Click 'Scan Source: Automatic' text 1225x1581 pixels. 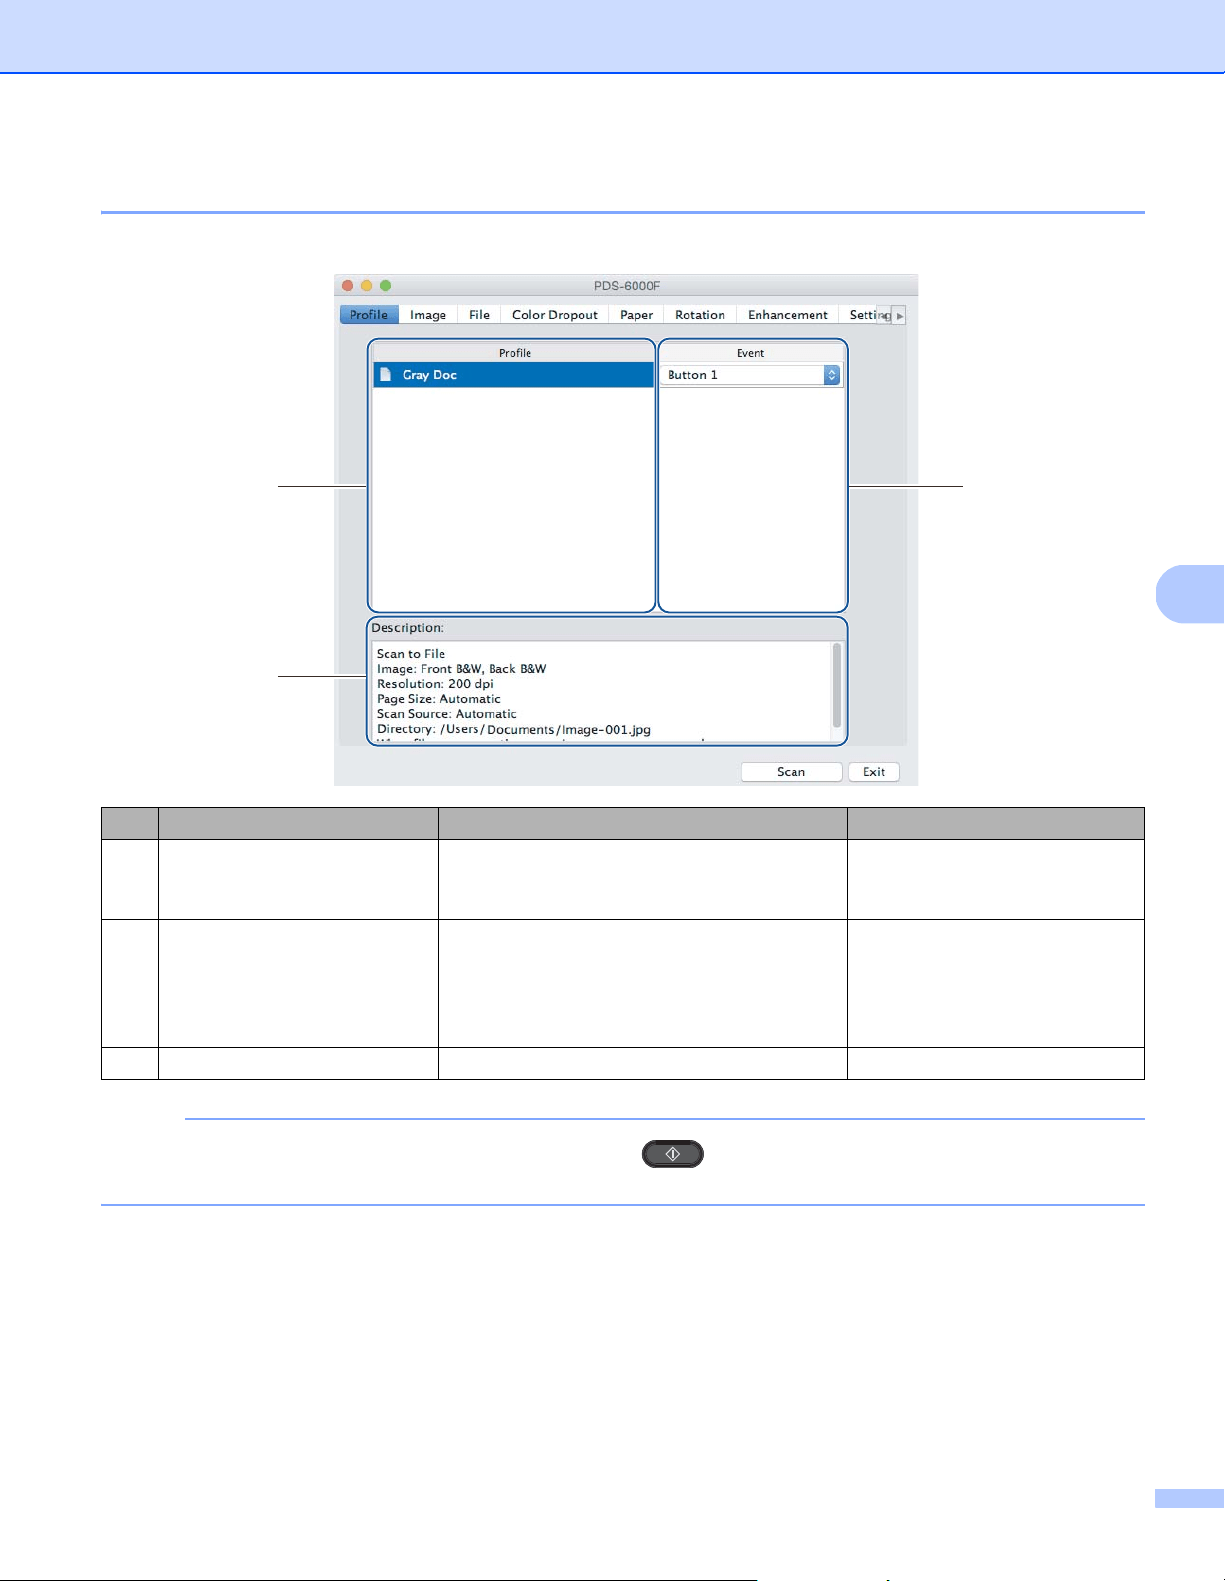point(447,714)
